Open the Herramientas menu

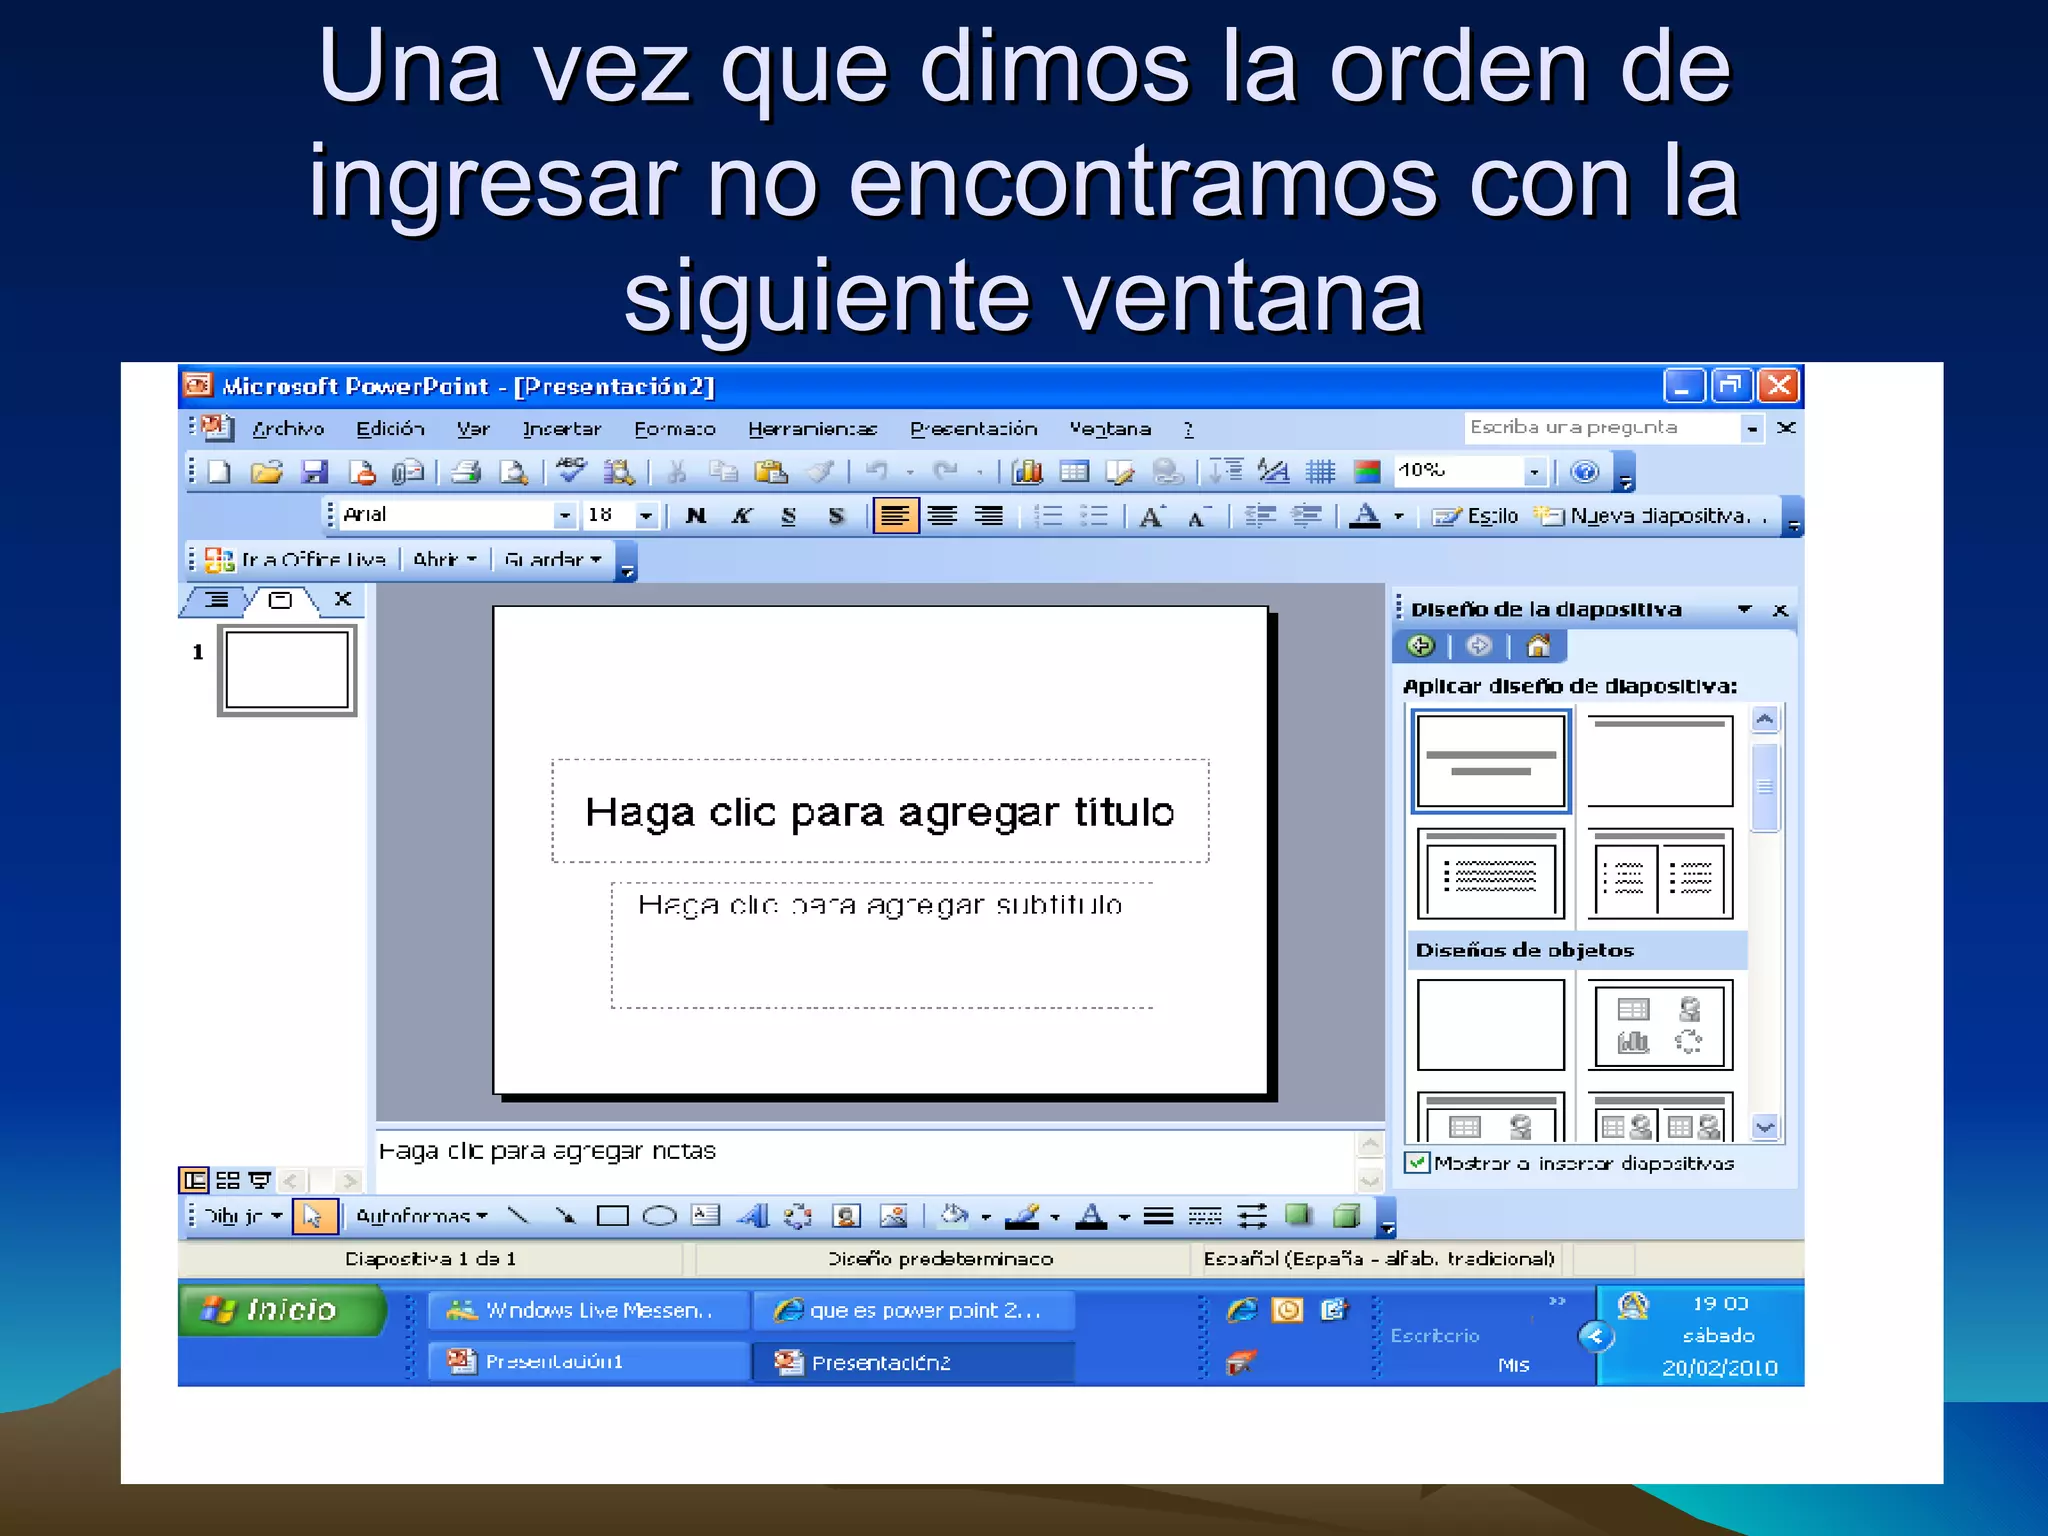(x=812, y=429)
